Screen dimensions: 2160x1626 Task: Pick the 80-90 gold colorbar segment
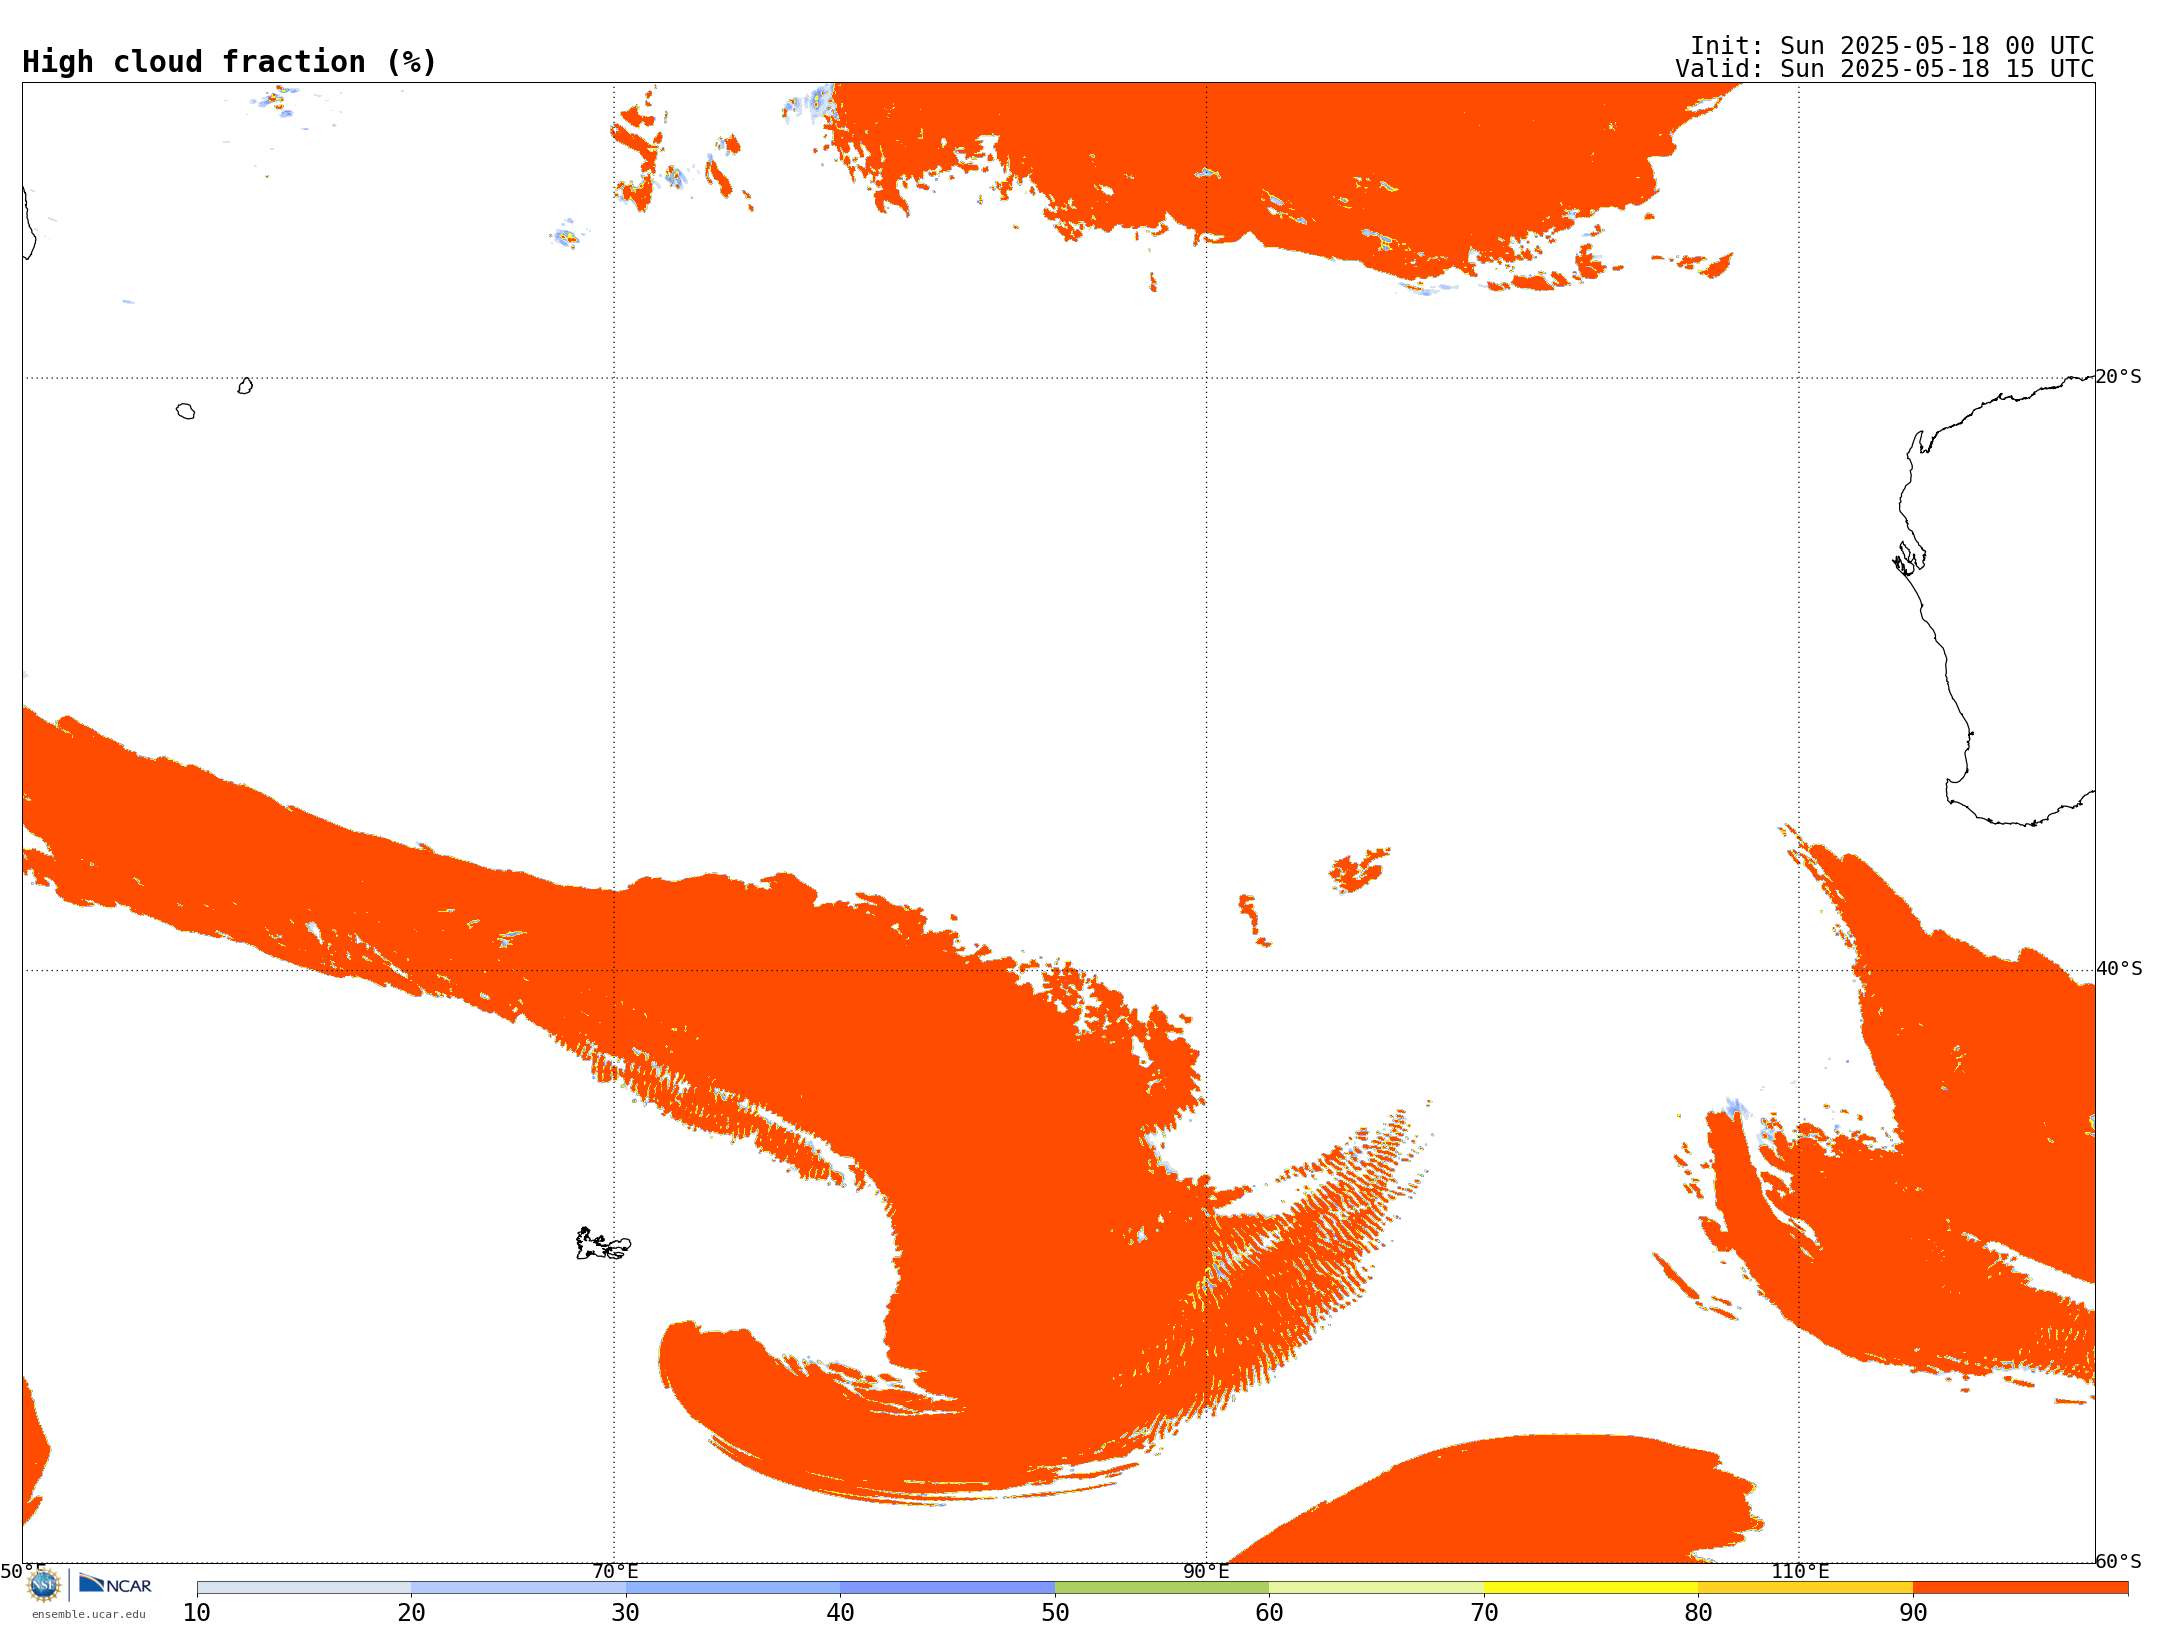(1805, 1588)
